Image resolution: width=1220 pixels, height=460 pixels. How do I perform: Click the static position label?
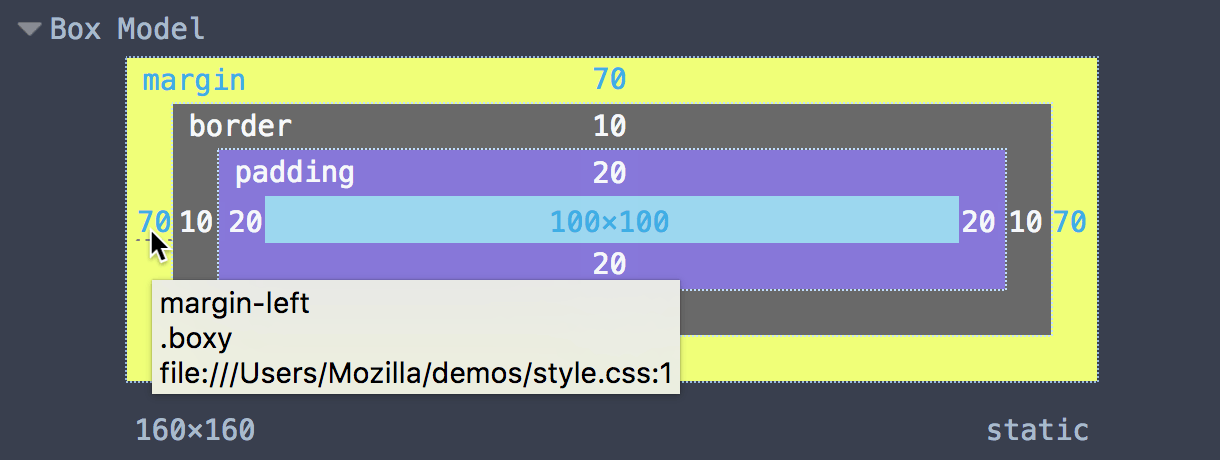(x=1037, y=431)
